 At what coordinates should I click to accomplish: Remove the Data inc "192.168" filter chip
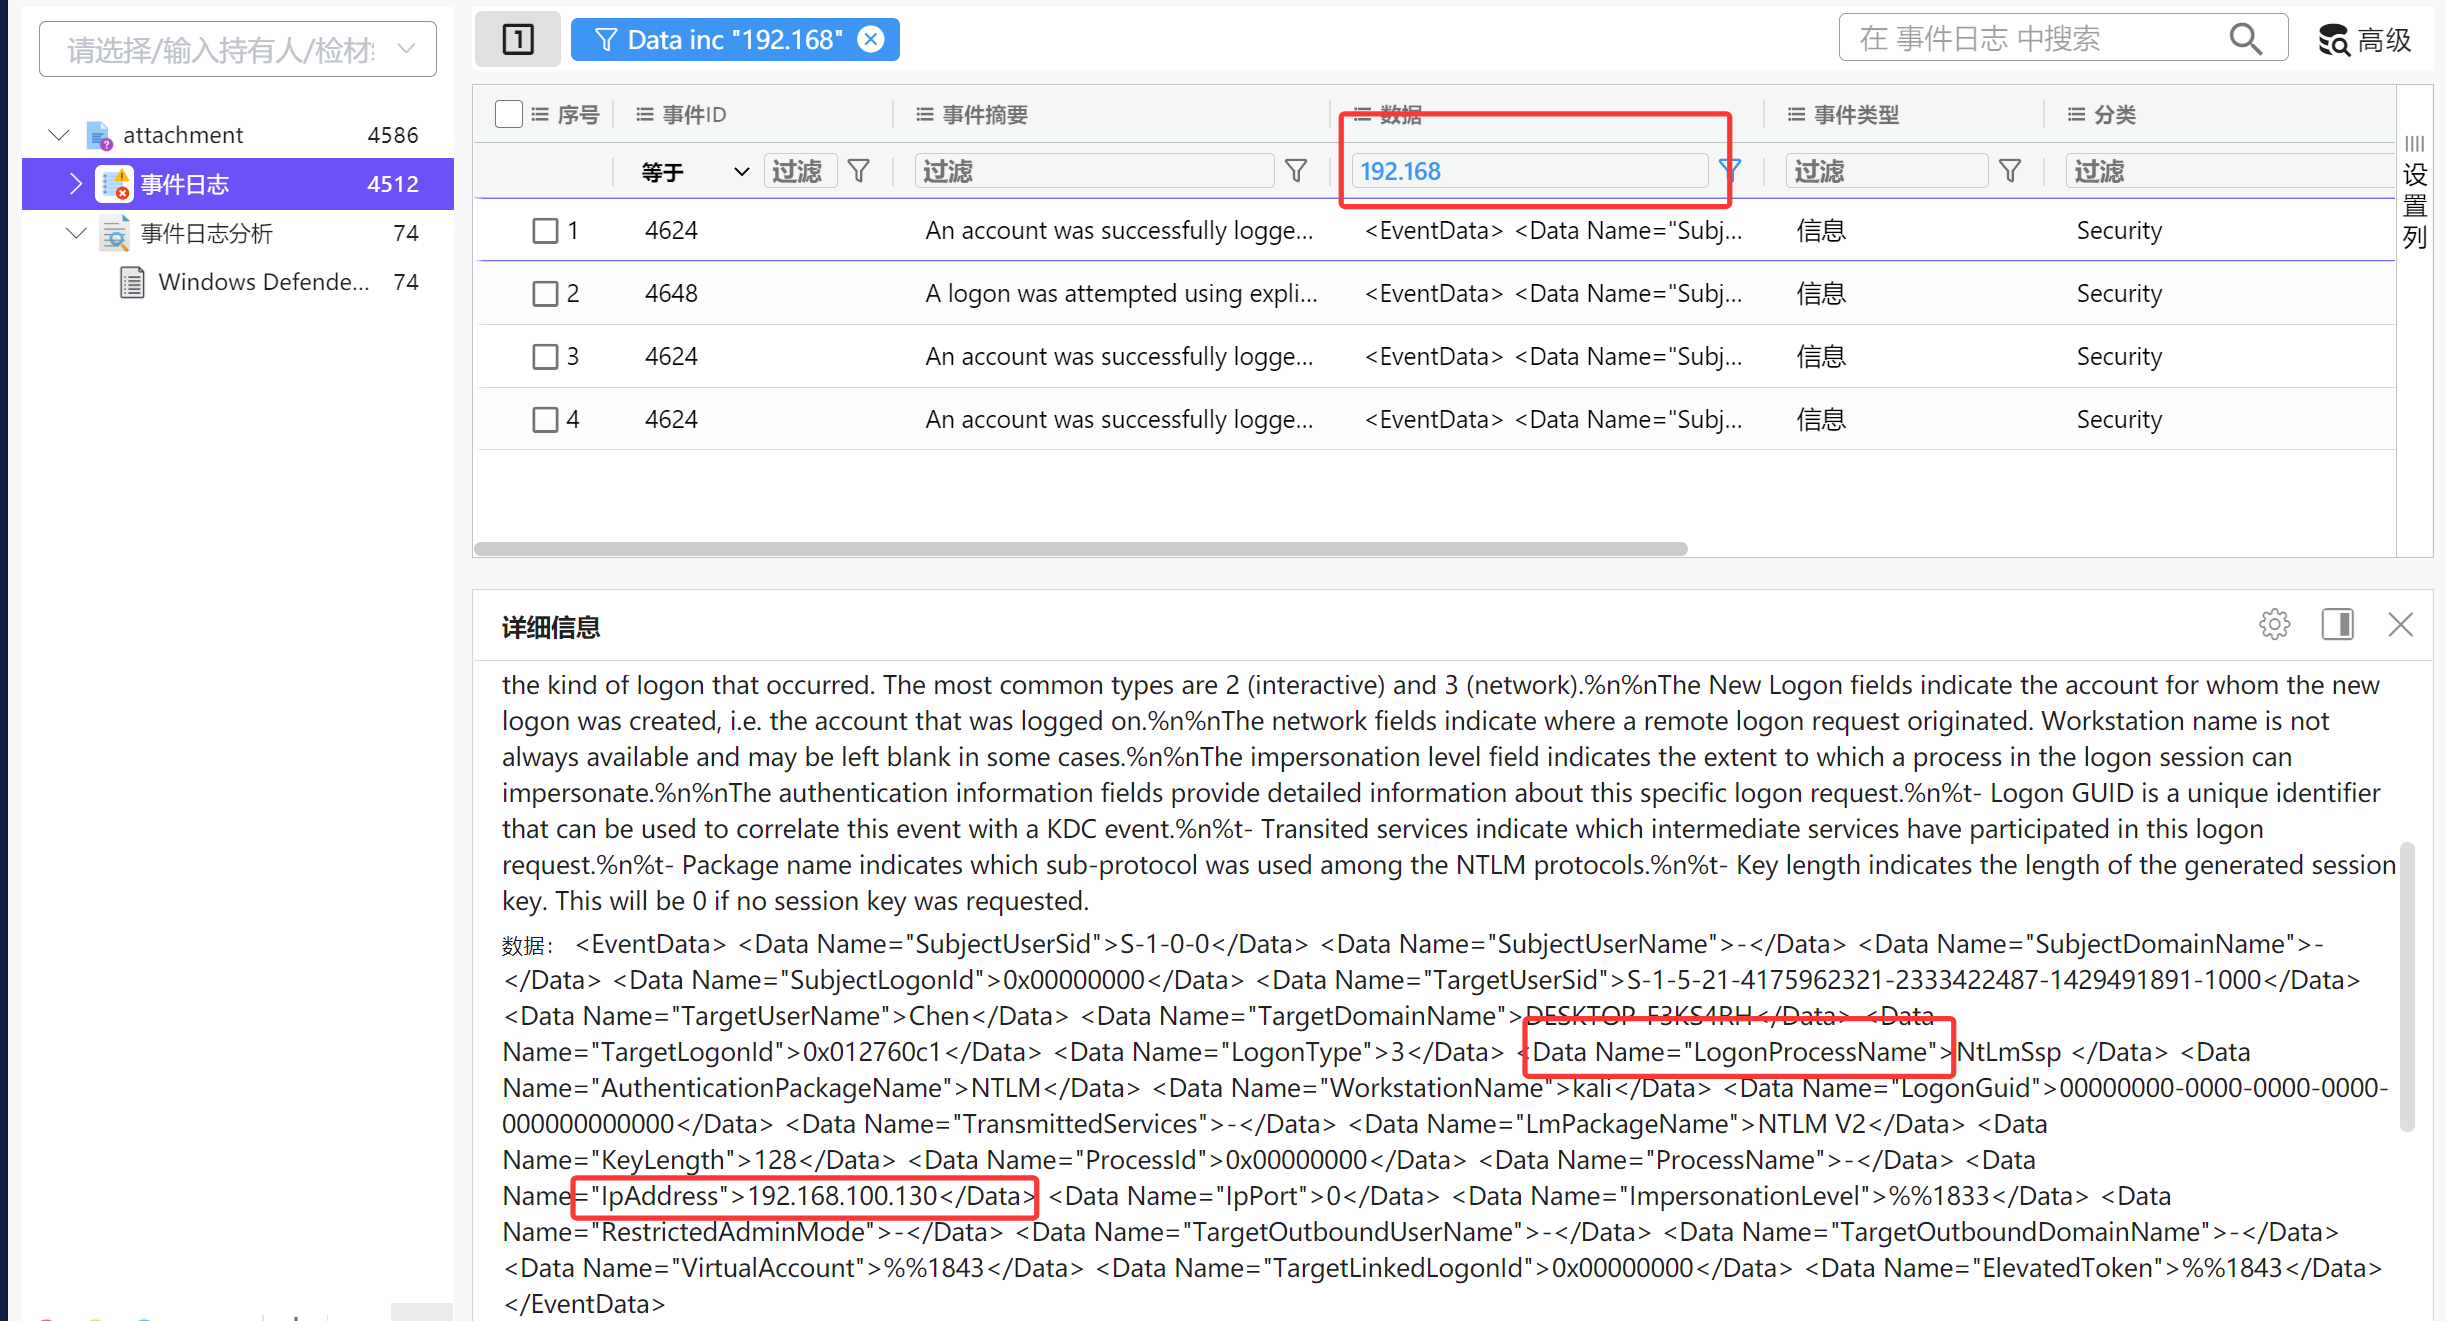(872, 39)
